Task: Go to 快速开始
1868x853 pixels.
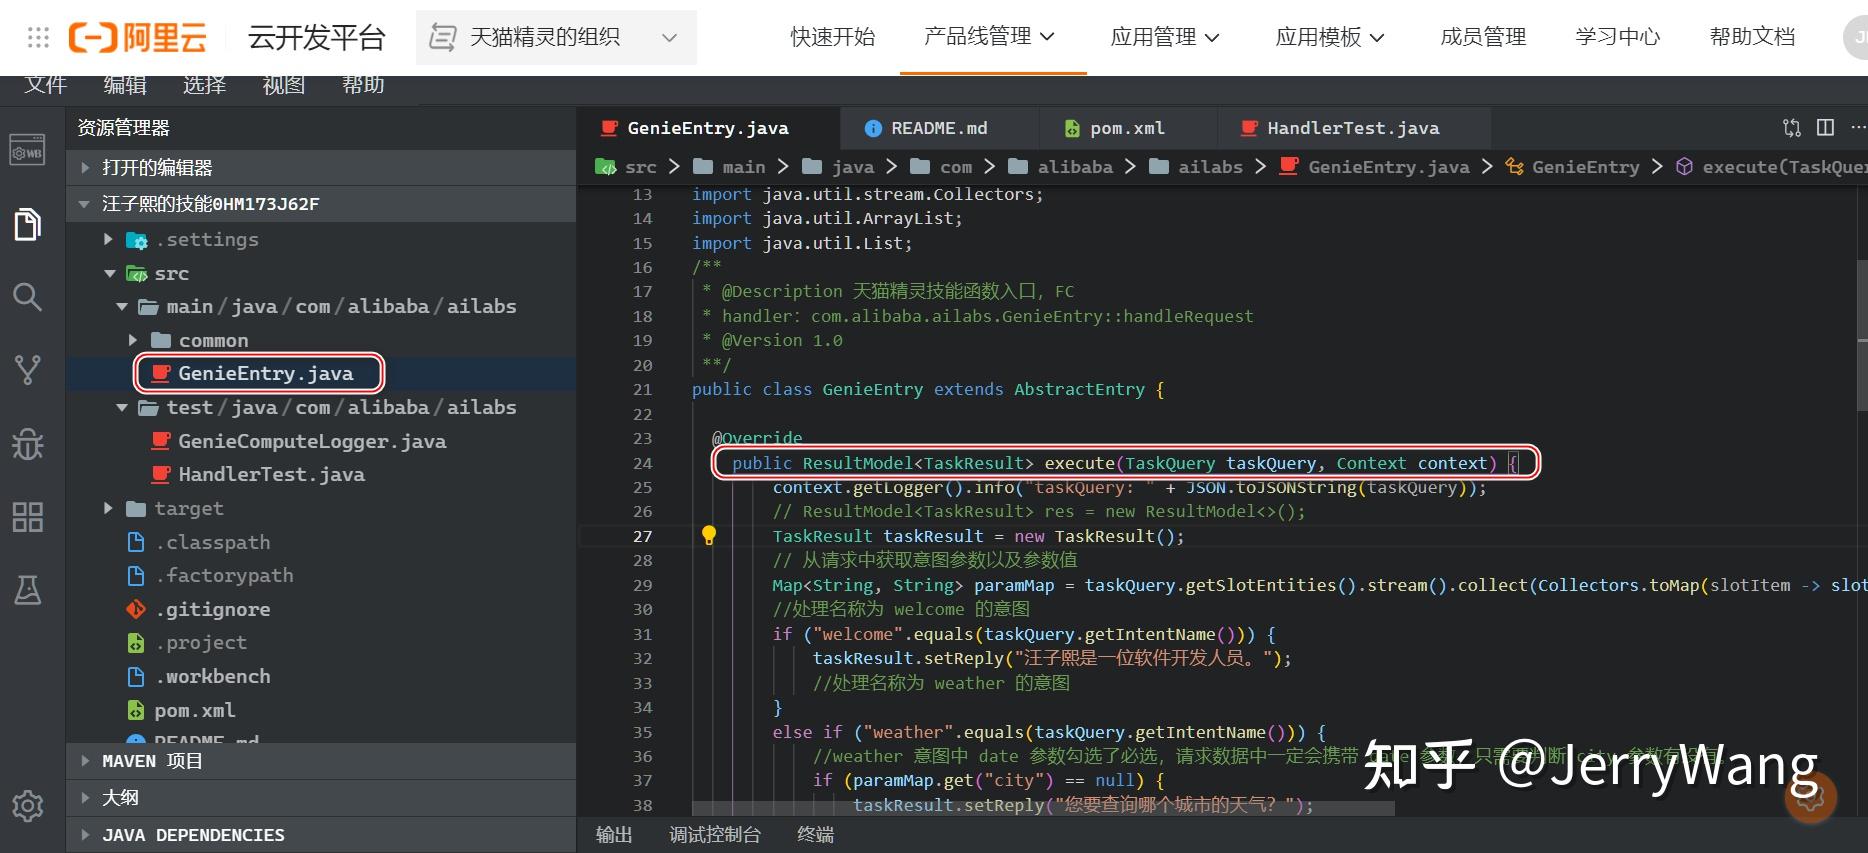Action: point(832,37)
